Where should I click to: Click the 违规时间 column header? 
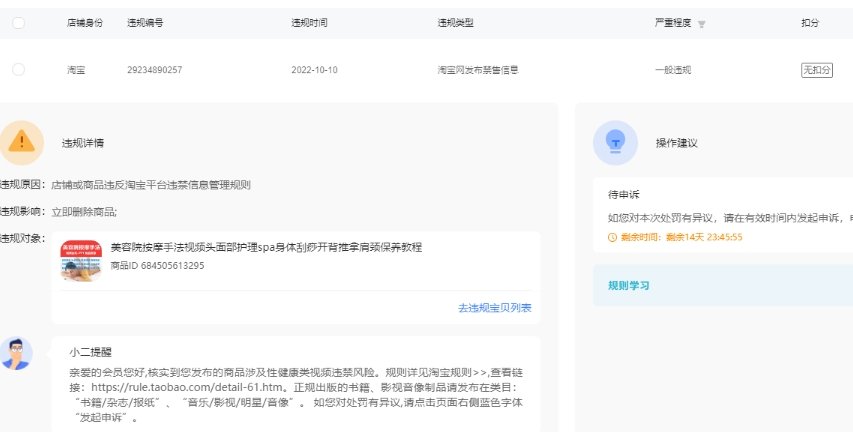click(309, 22)
